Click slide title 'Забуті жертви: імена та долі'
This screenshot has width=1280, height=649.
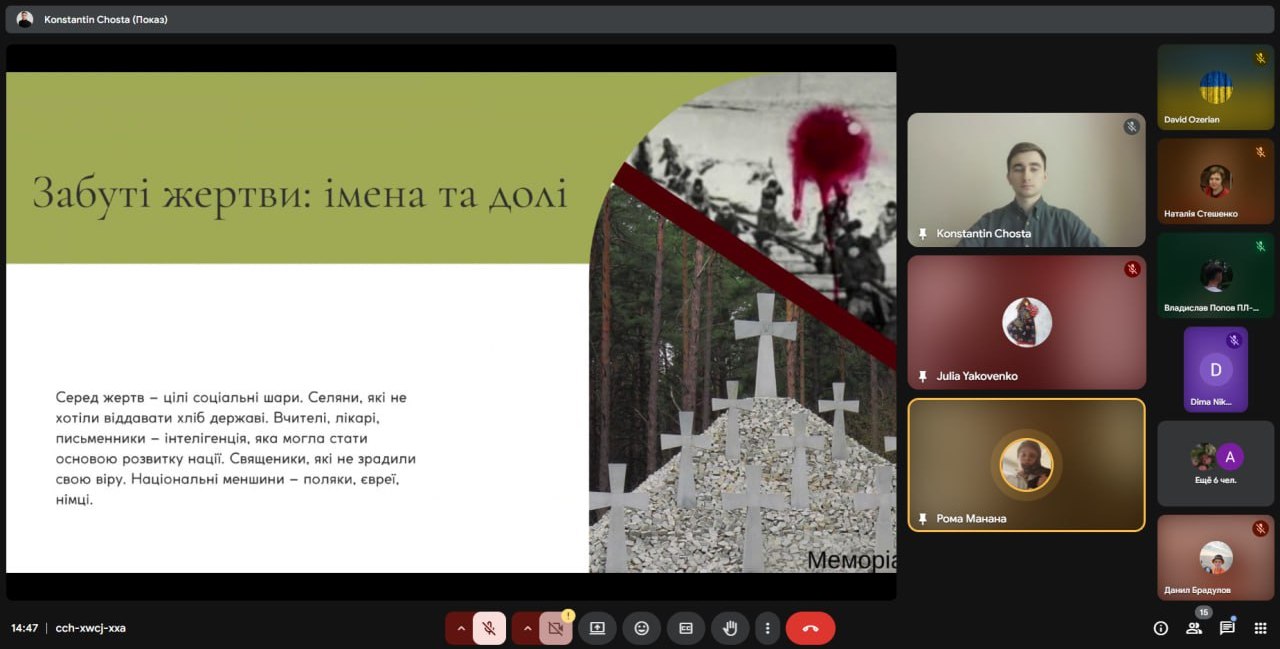(300, 193)
